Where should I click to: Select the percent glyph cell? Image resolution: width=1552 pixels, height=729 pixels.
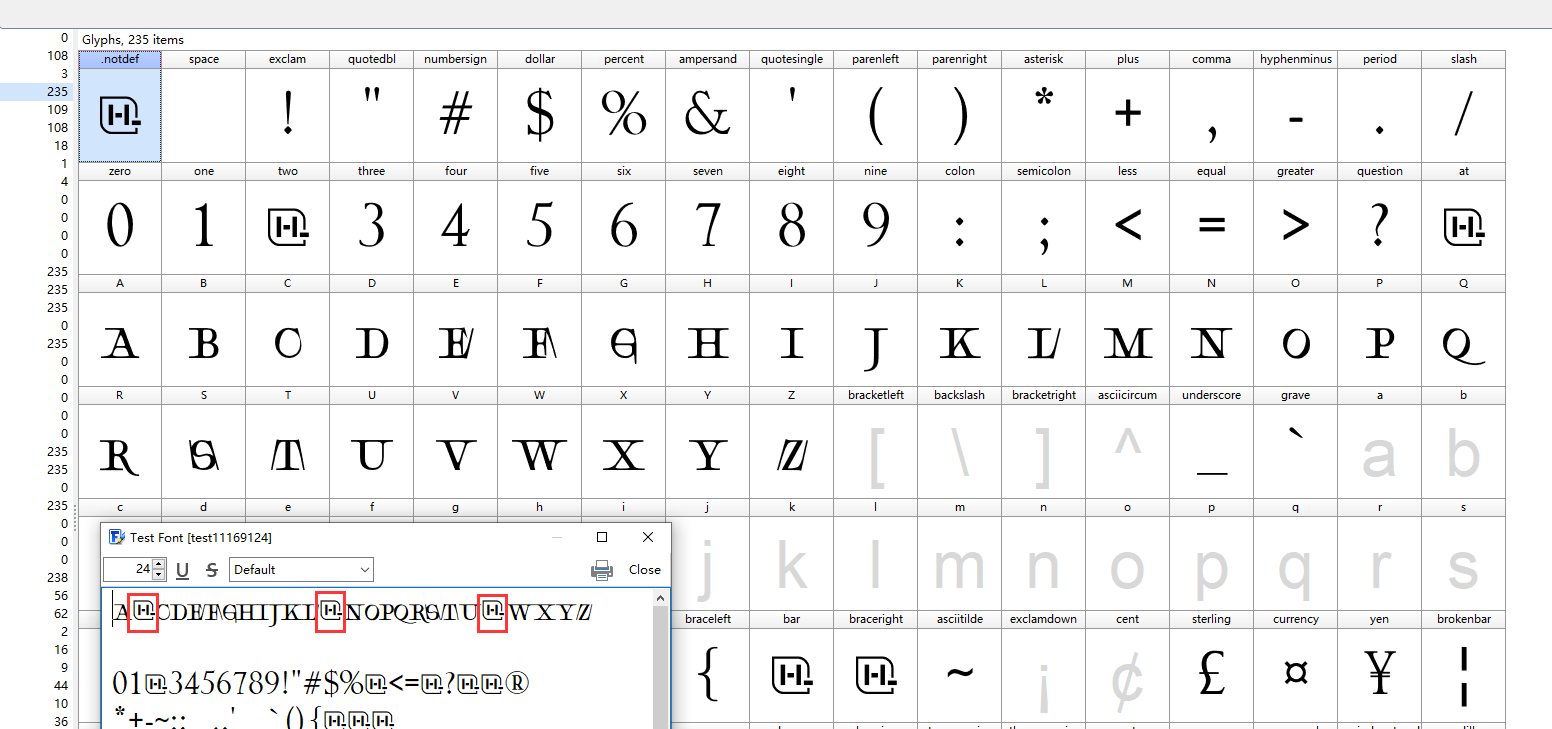point(624,107)
